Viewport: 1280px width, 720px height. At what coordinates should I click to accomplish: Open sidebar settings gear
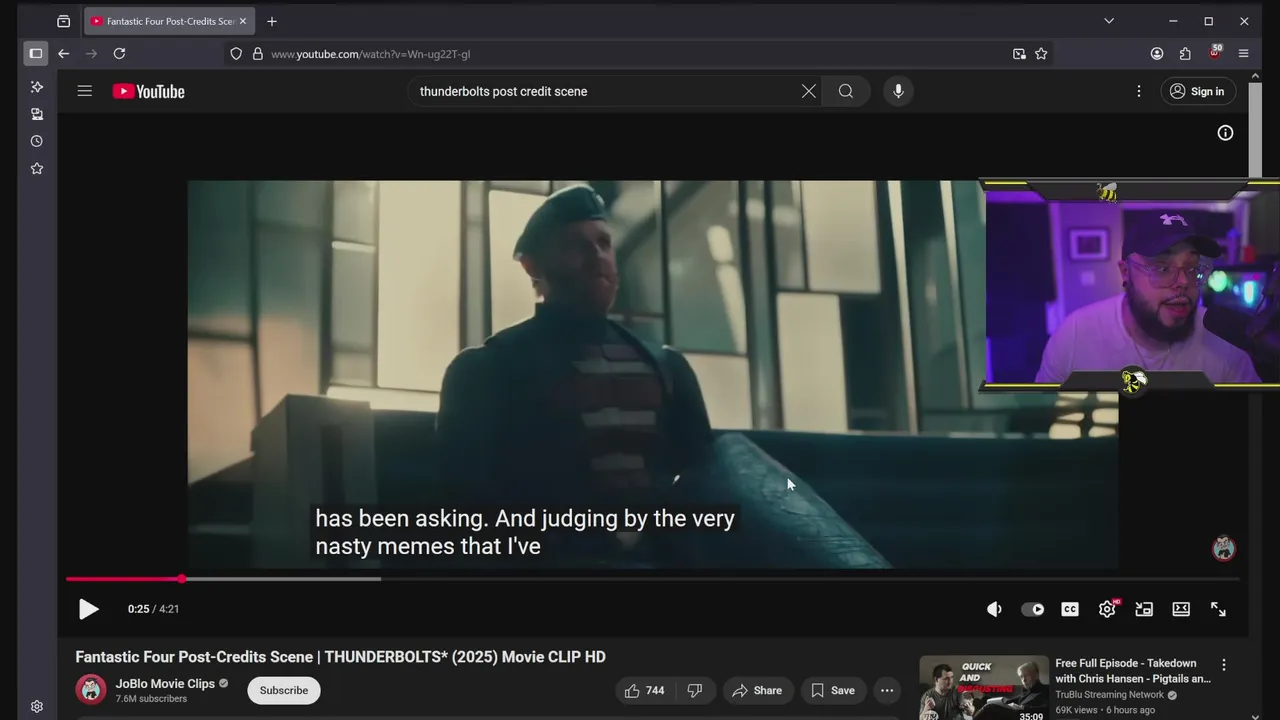point(37,706)
